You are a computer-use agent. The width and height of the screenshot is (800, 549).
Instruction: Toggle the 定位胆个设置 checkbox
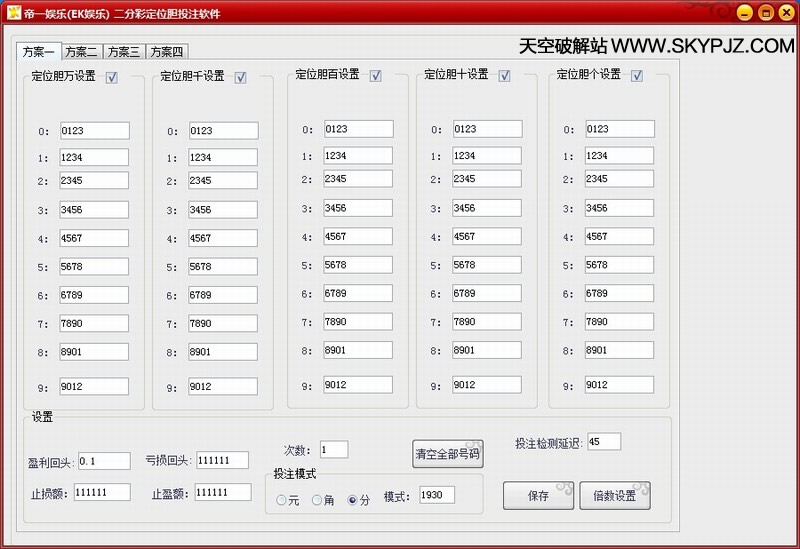click(637, 75)
